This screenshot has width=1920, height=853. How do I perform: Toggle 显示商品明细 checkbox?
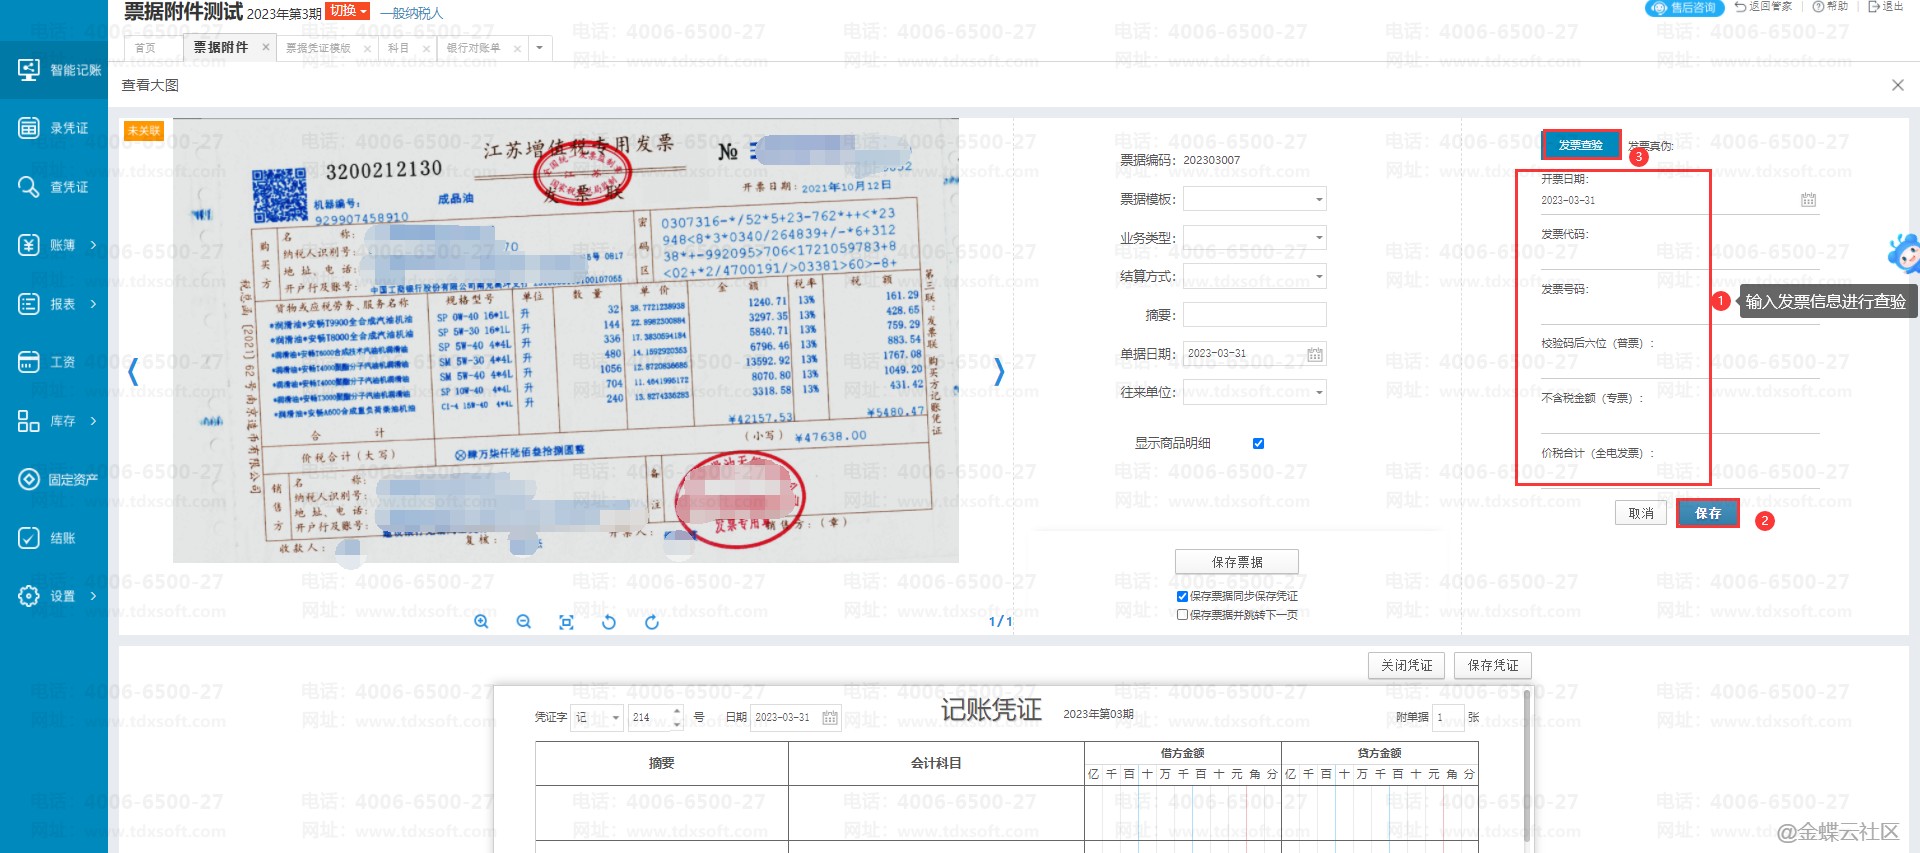[x=1258, y=443]
